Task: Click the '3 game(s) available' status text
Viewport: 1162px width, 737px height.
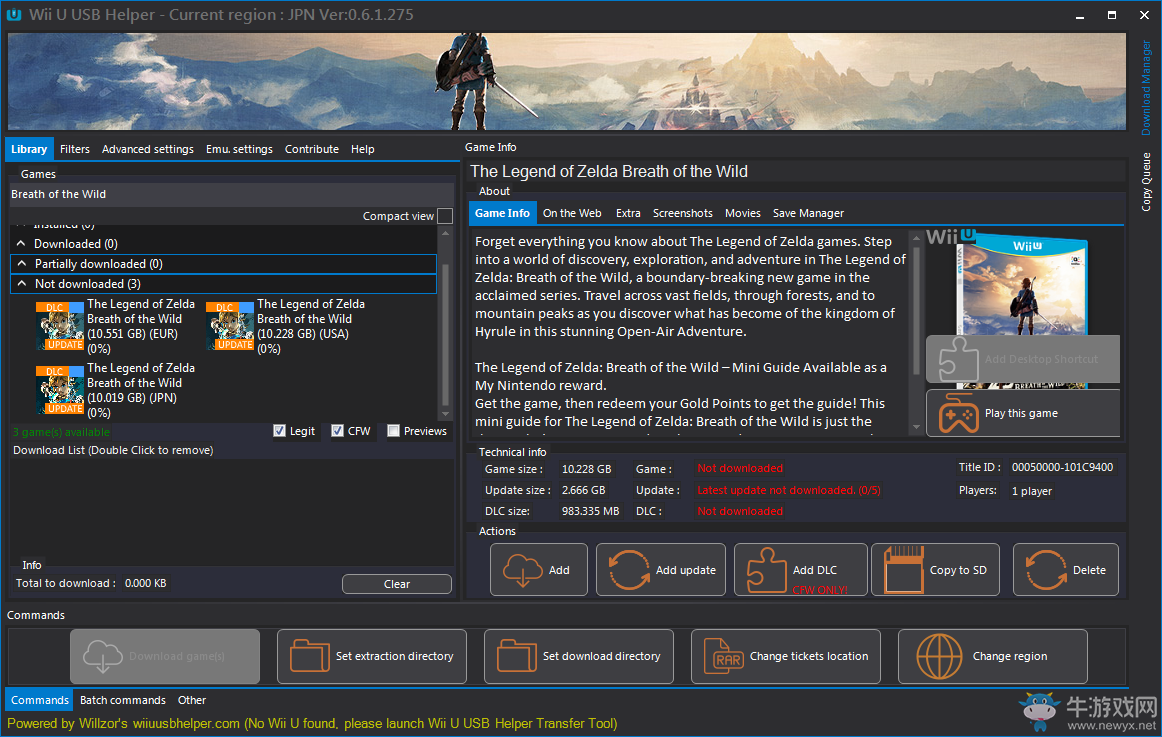Action: click(x=62, y=432)
